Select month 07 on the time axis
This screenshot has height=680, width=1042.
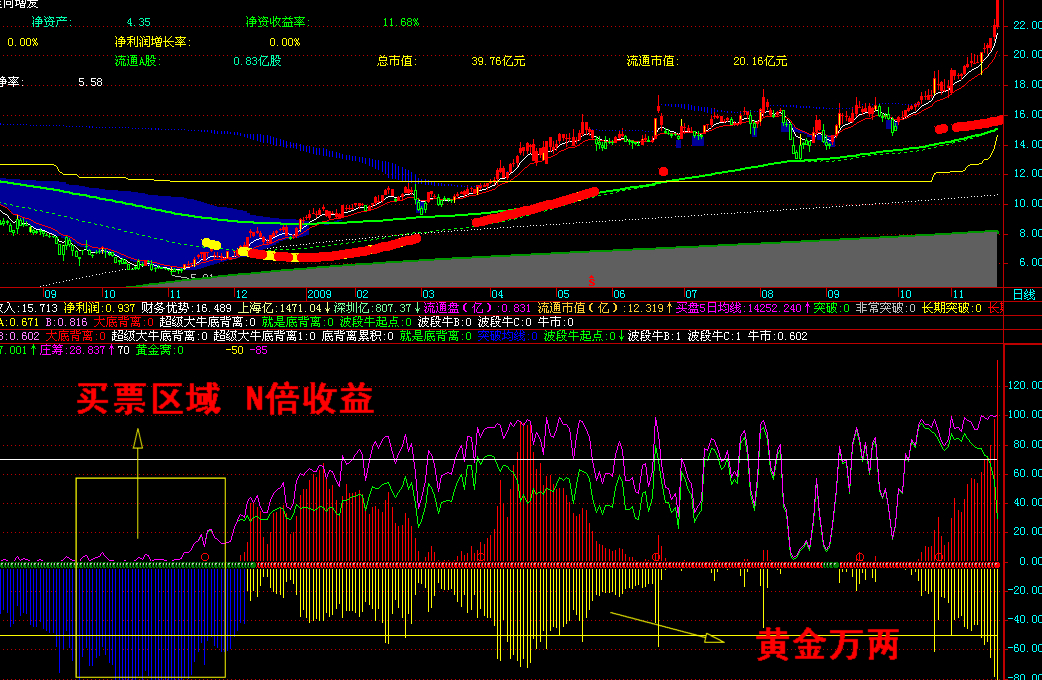pos(691,294)
